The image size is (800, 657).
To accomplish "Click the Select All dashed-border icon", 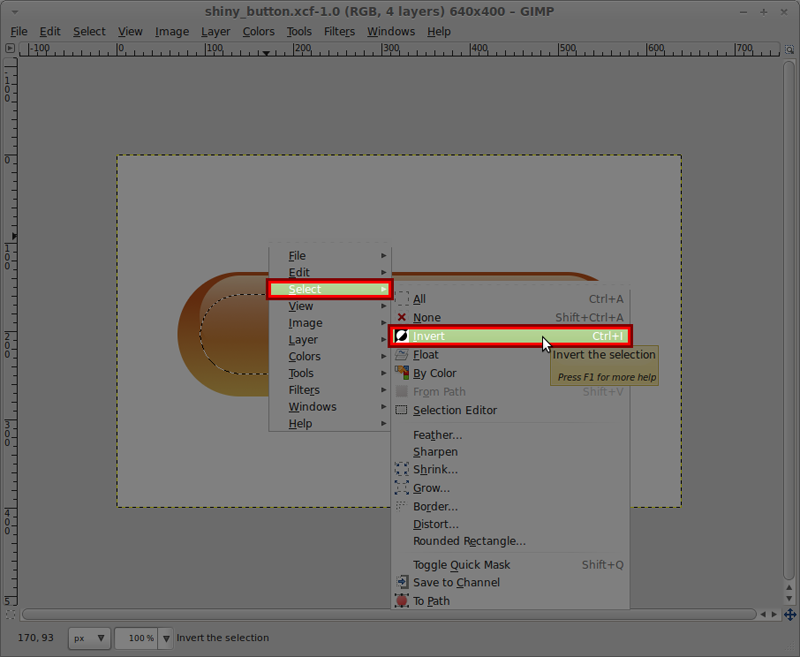I will [403, 298].
